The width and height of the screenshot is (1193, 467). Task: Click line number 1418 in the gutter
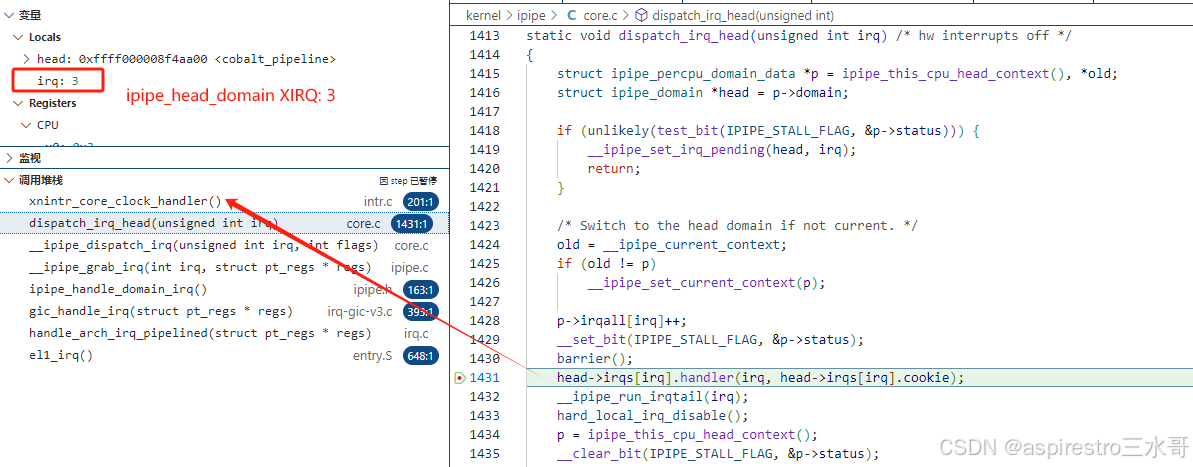485,131
